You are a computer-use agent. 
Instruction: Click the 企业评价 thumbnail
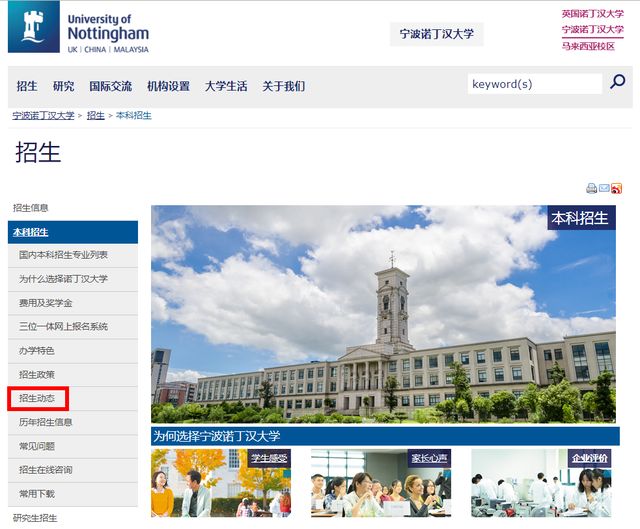[x=541, y=483]
